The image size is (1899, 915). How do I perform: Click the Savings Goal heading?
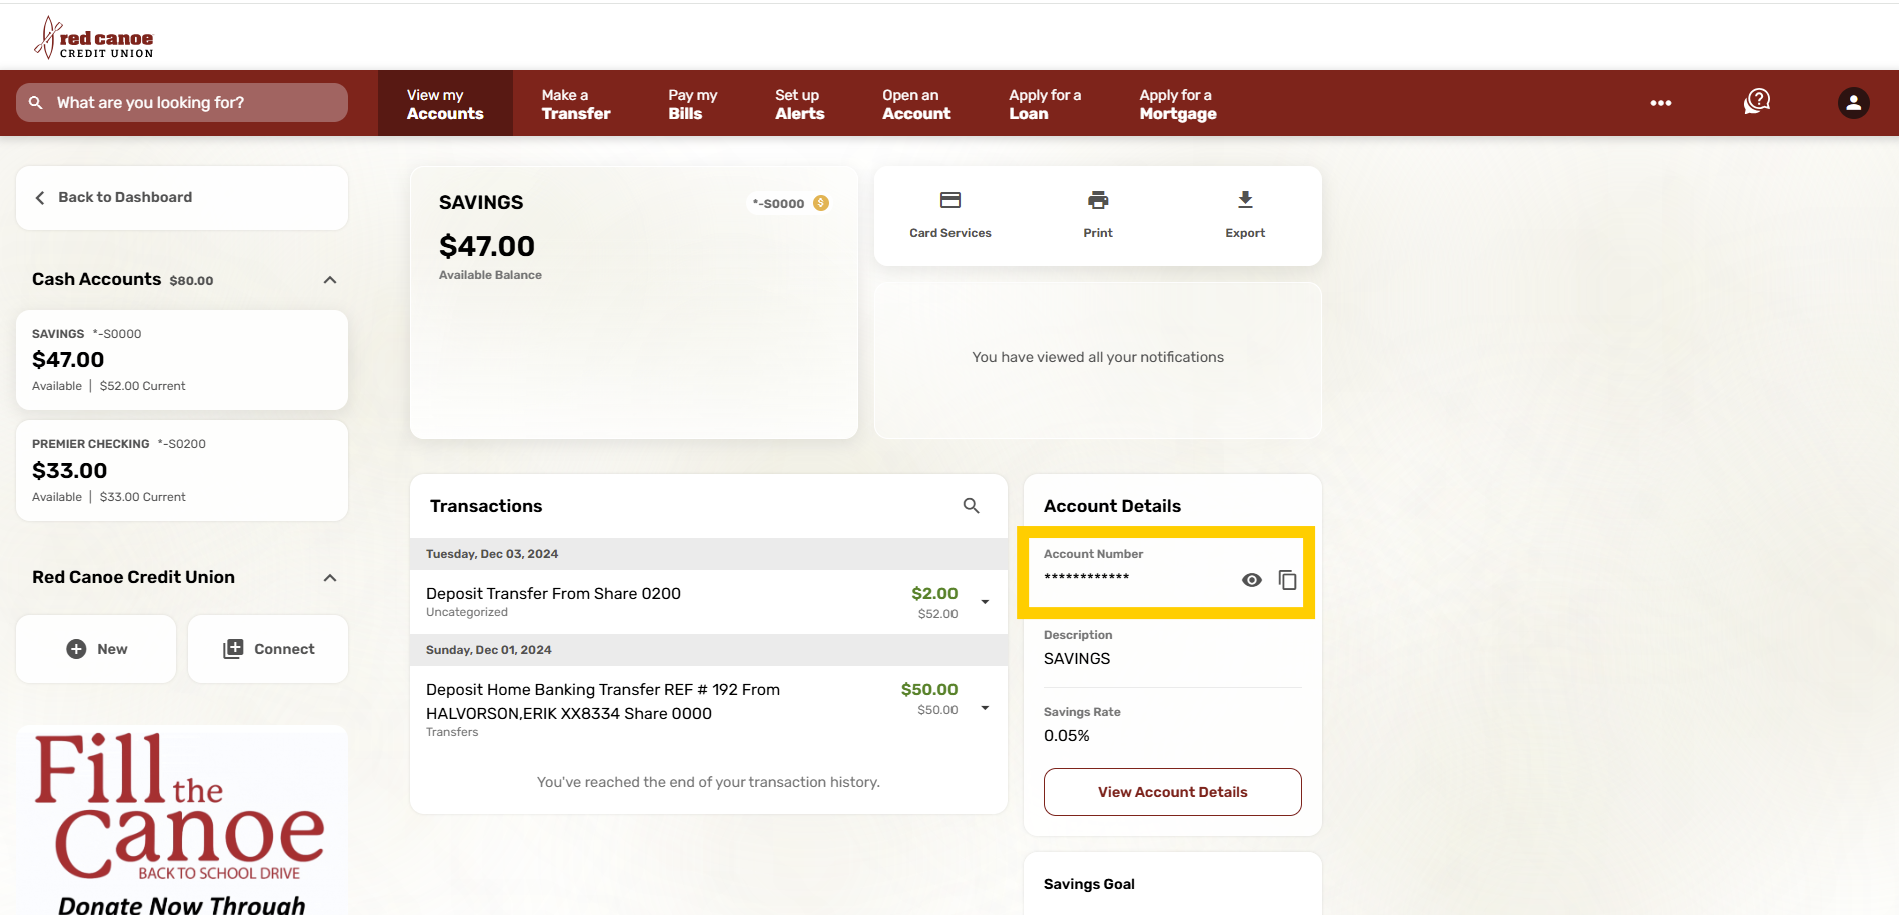pos(1089,884)
